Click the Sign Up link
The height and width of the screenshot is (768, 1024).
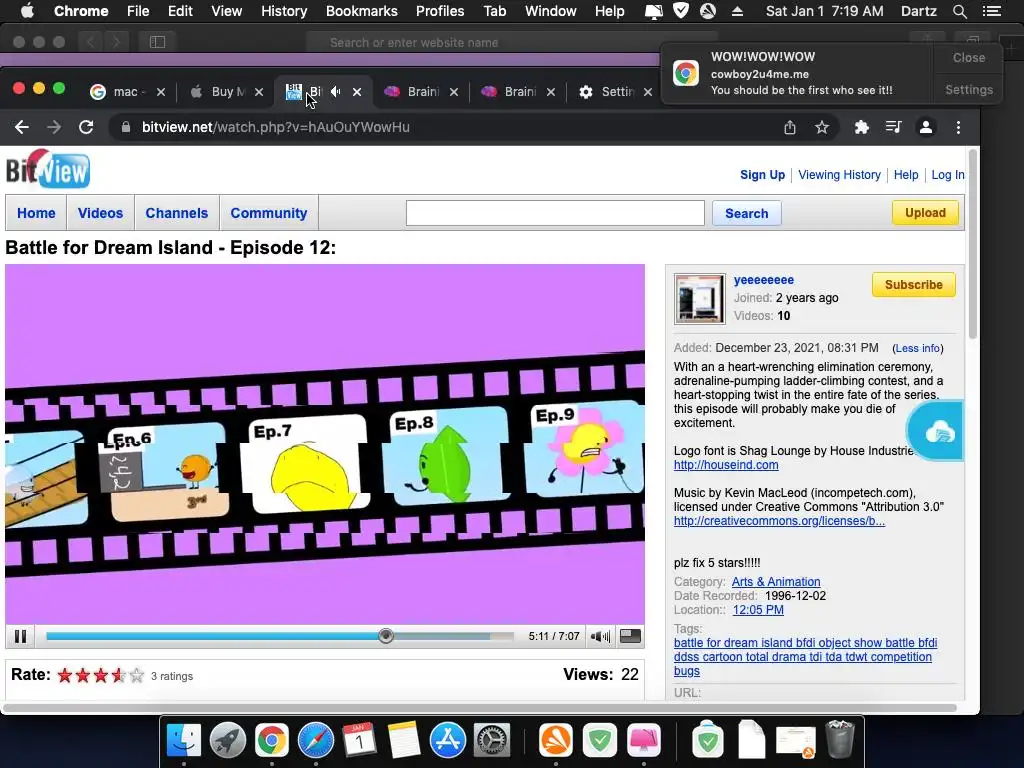[762, 175]
